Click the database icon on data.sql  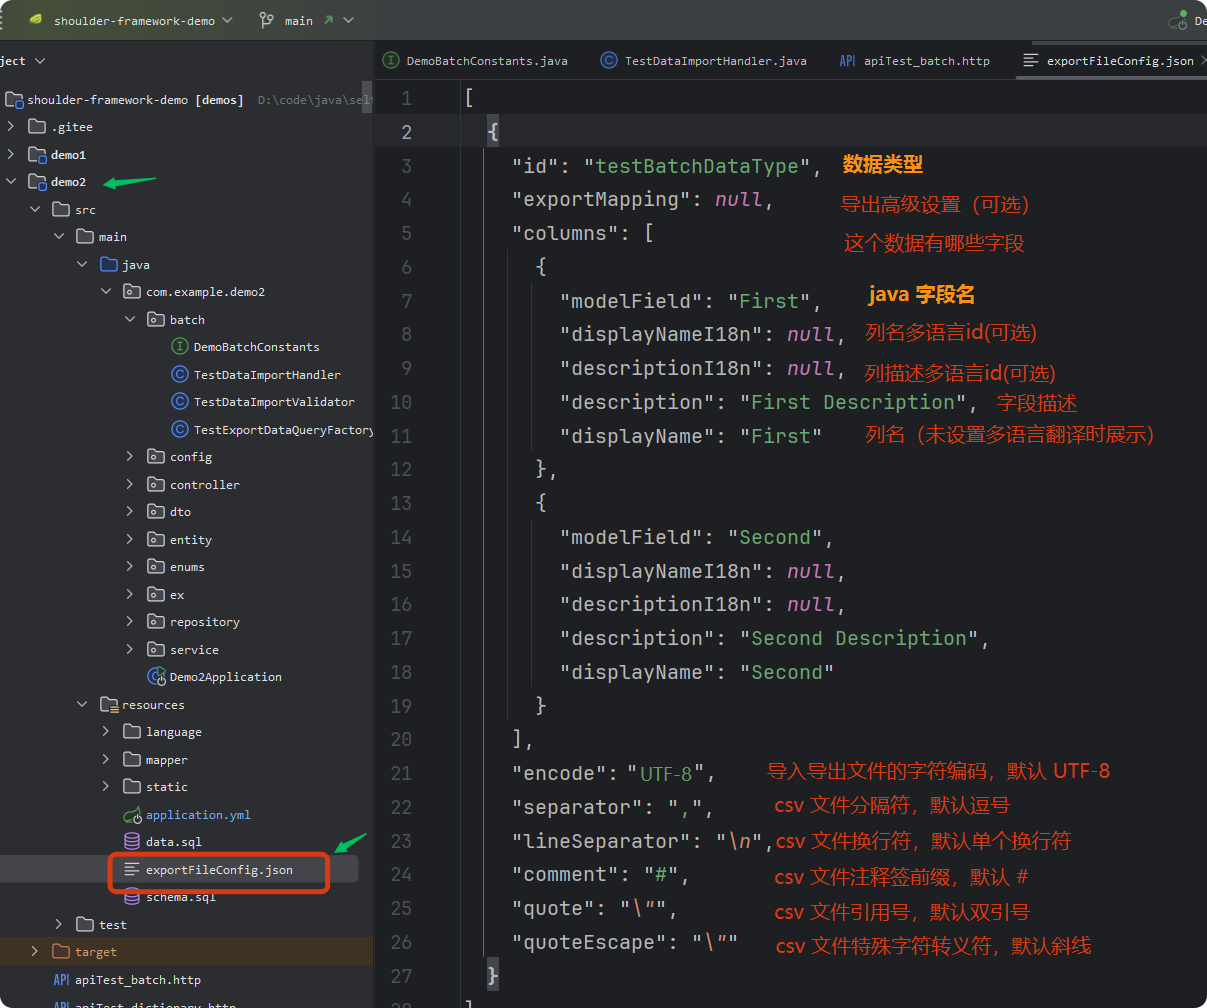tap(132, 842)
